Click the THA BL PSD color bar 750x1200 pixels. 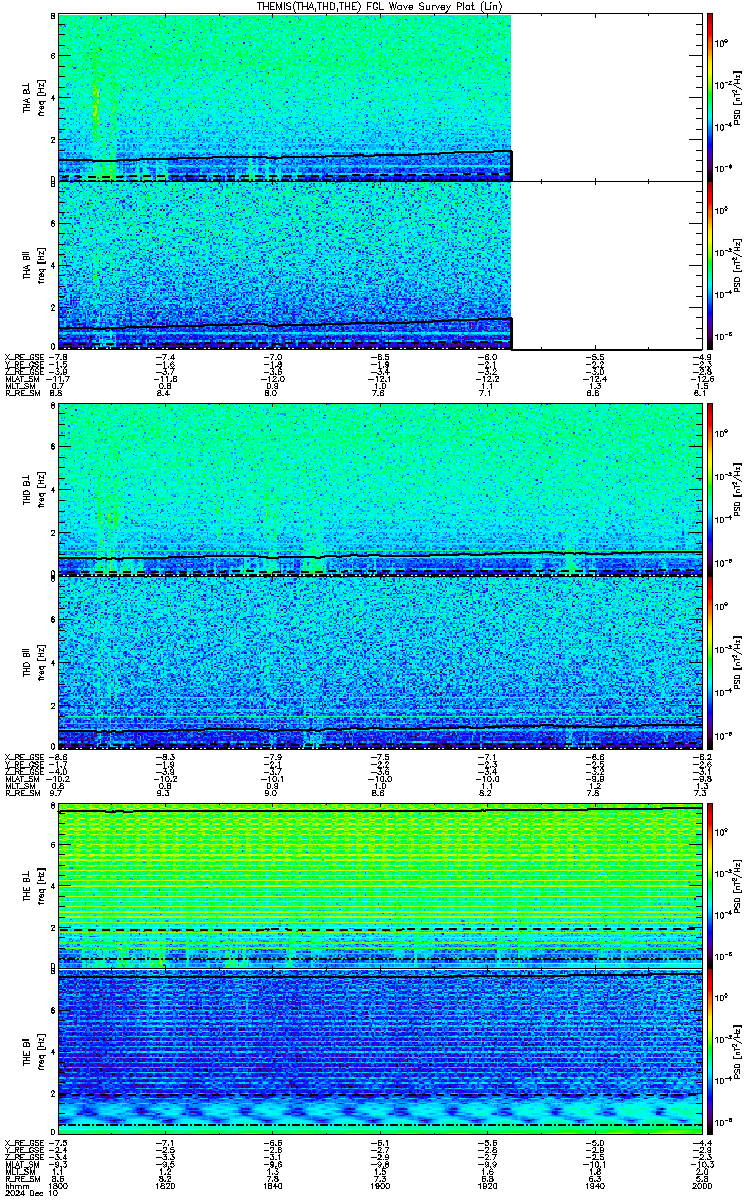click(710, 97)
